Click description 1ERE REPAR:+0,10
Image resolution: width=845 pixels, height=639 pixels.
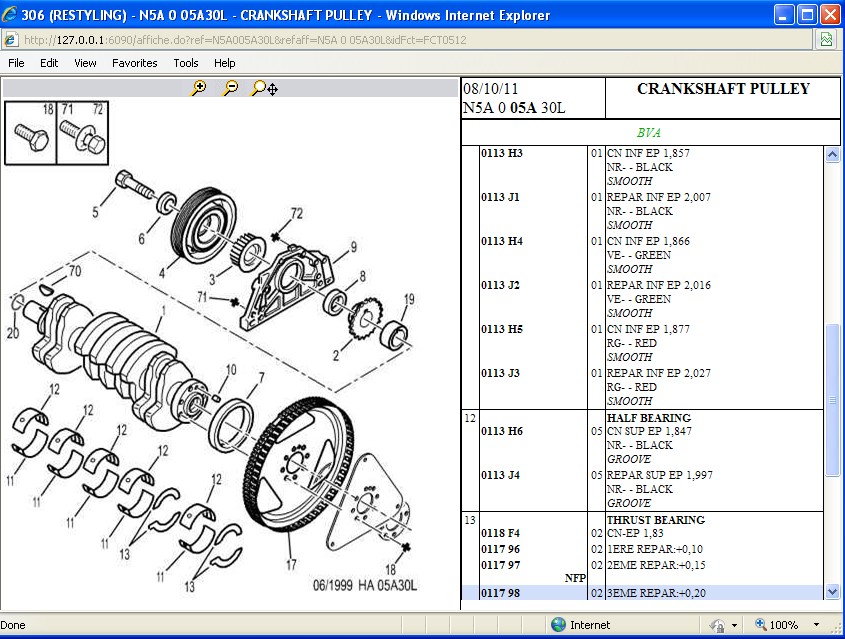655,549
